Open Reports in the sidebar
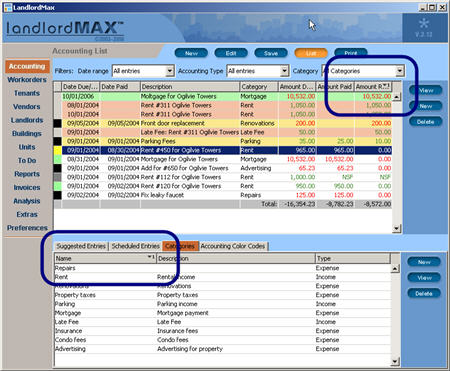Viewport: 450px width, 371px height. pyautogui.click(x=27, y=174)
